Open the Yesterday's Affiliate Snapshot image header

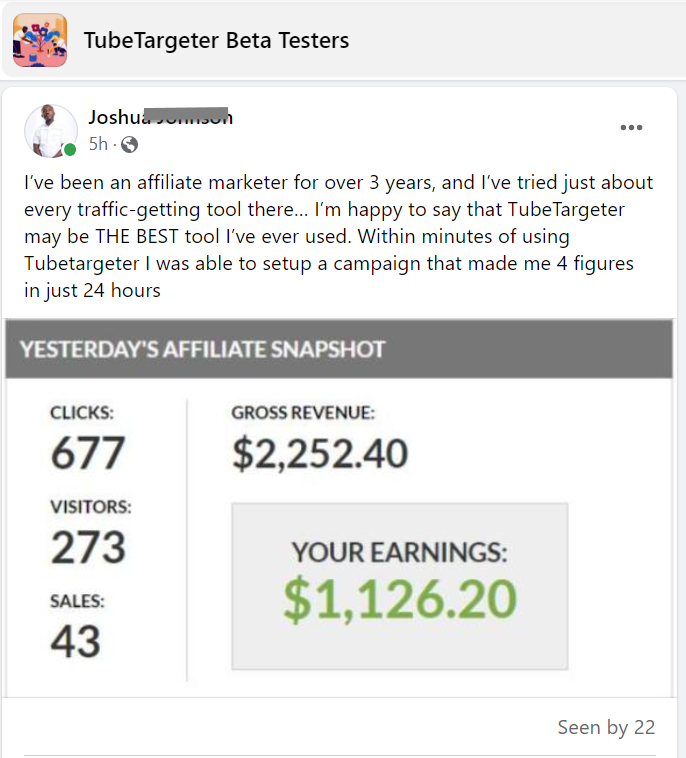coord(339,349)
